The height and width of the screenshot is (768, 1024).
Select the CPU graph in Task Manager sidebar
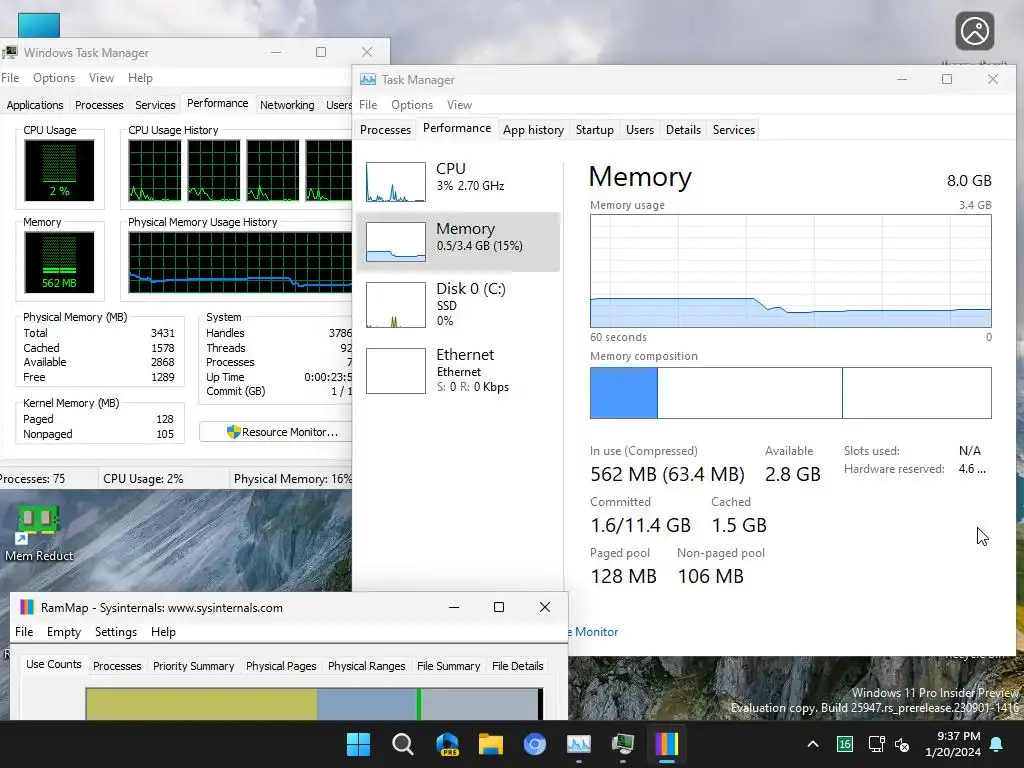tap(396, 182)
